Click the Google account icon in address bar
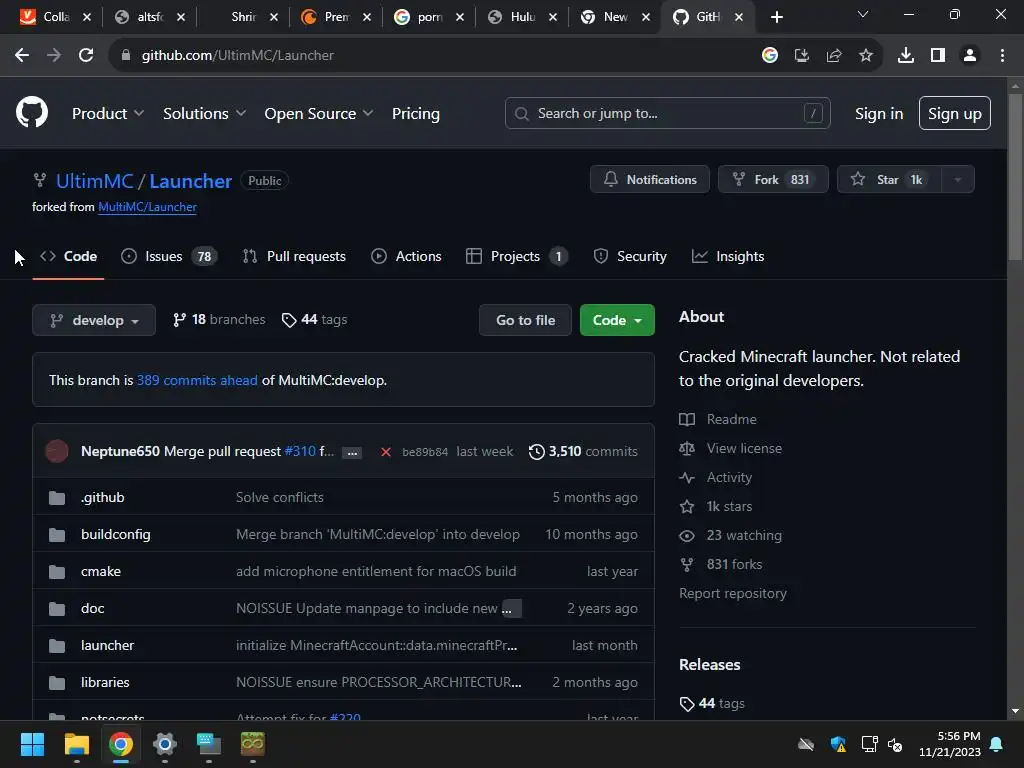This screenshot has width=1024, height=768. 770,56
